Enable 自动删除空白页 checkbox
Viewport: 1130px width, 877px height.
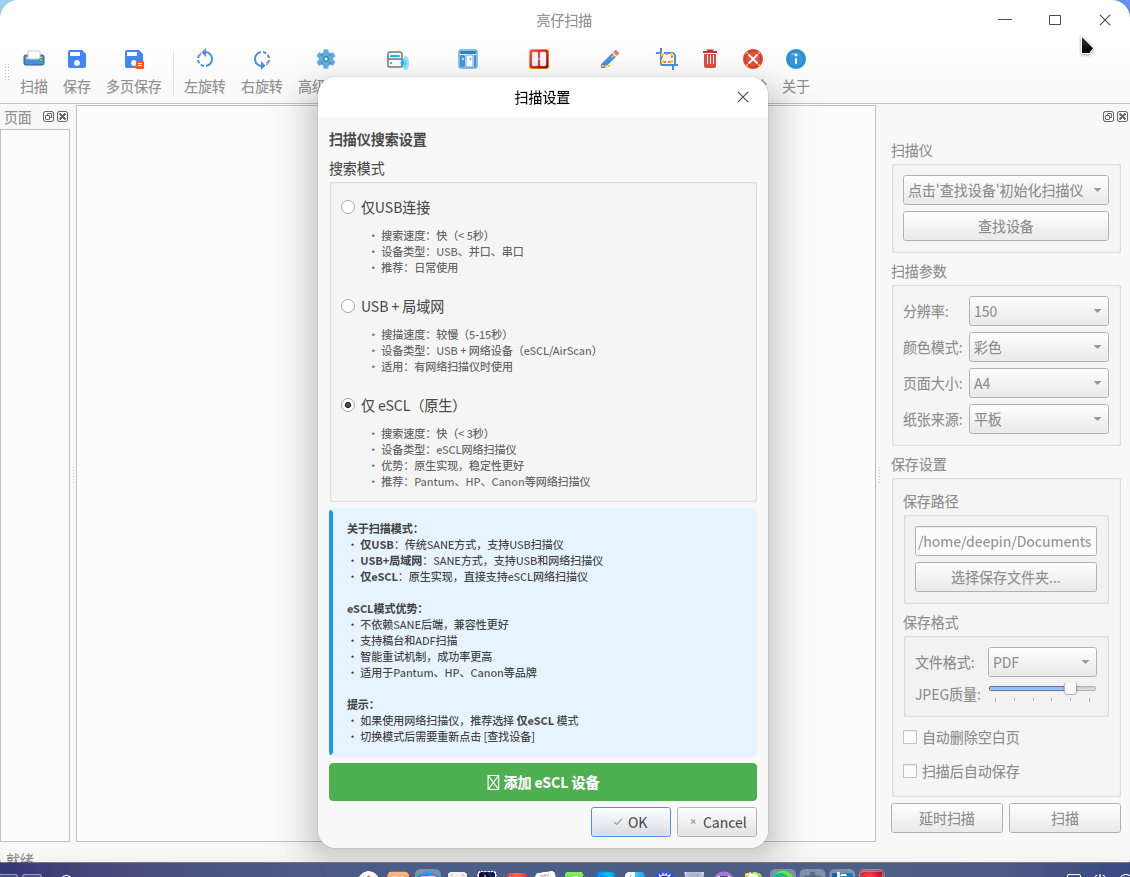(x=910, y=737)
